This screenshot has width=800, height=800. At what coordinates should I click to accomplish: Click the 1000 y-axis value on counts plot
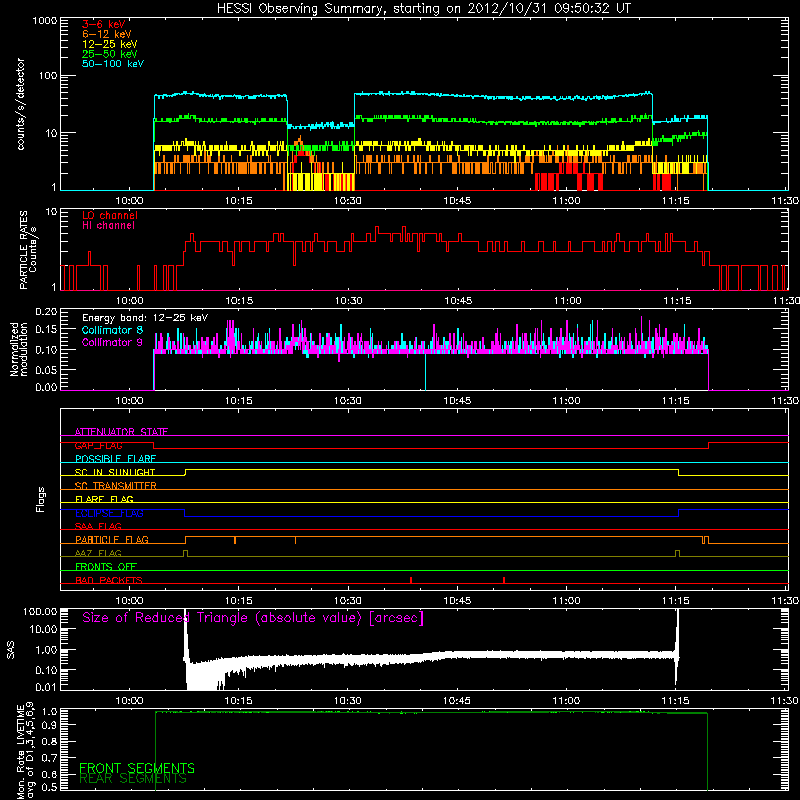coord(44,21)
